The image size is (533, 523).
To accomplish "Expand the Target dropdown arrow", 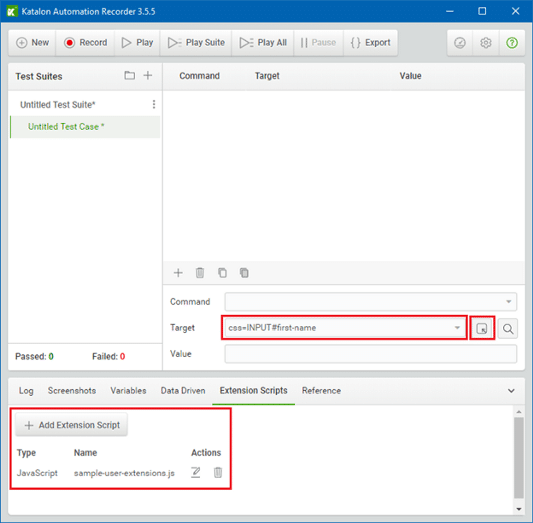I will pyautogui.click(x=457, y=328).
